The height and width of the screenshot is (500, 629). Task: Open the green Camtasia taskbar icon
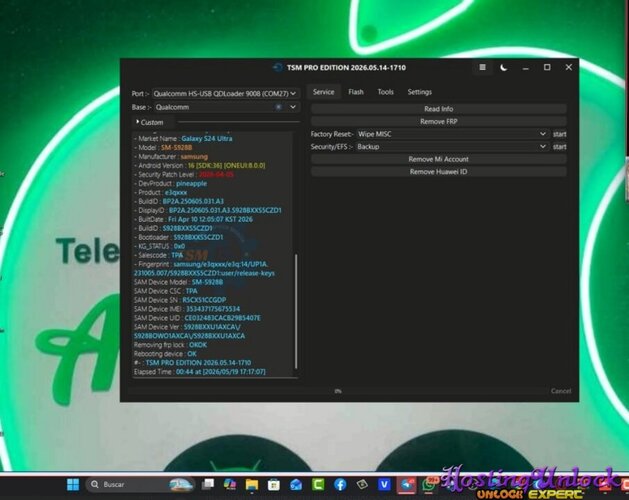pyautogui.click(x=318, y=484)
